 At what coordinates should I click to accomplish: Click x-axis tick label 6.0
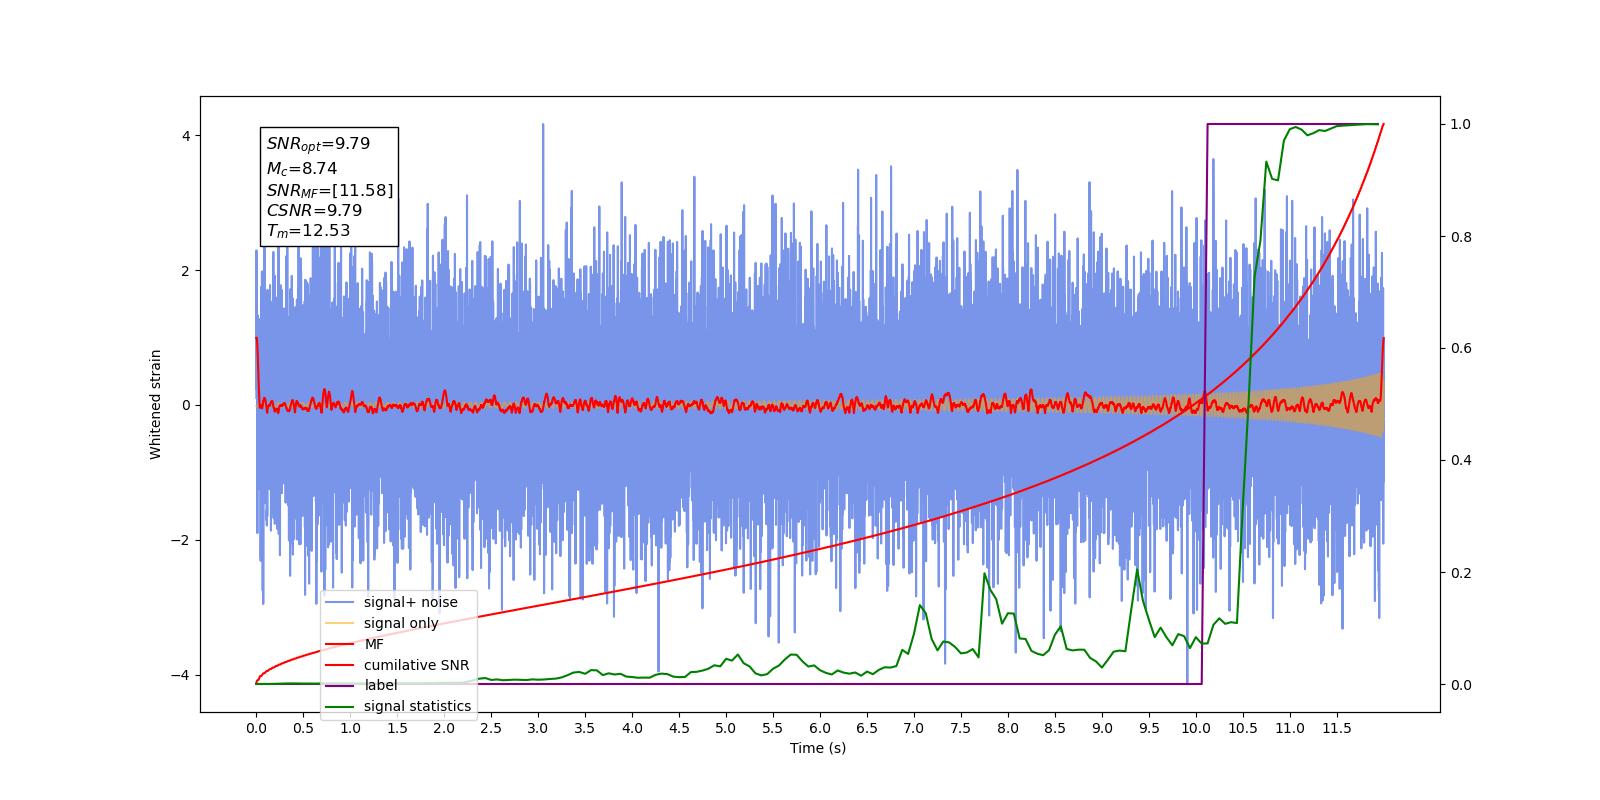pyautogui.click(x=820, y=728)
